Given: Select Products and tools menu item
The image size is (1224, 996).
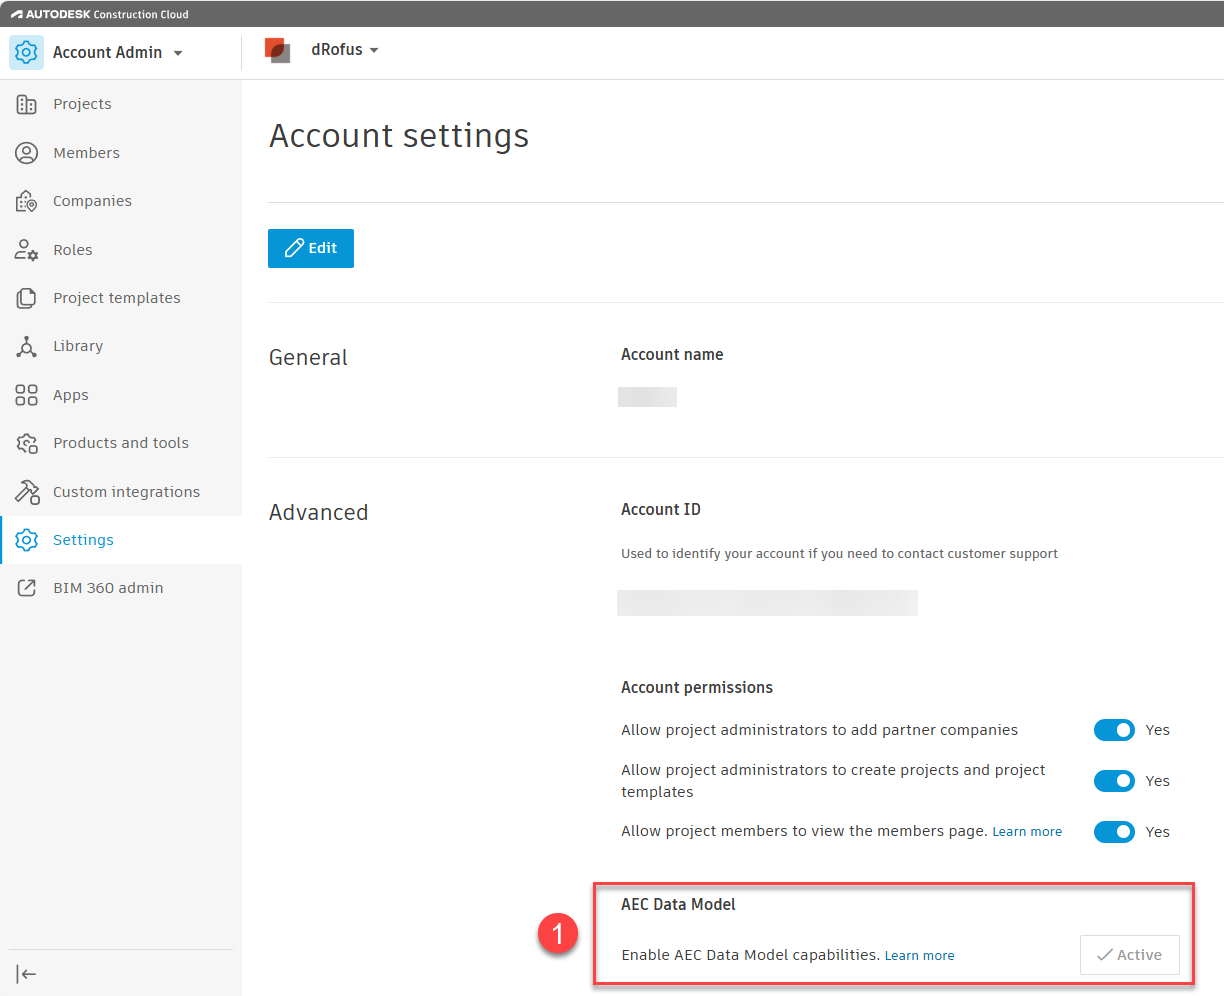Looking at the screenshot, I should pos(121,443).
